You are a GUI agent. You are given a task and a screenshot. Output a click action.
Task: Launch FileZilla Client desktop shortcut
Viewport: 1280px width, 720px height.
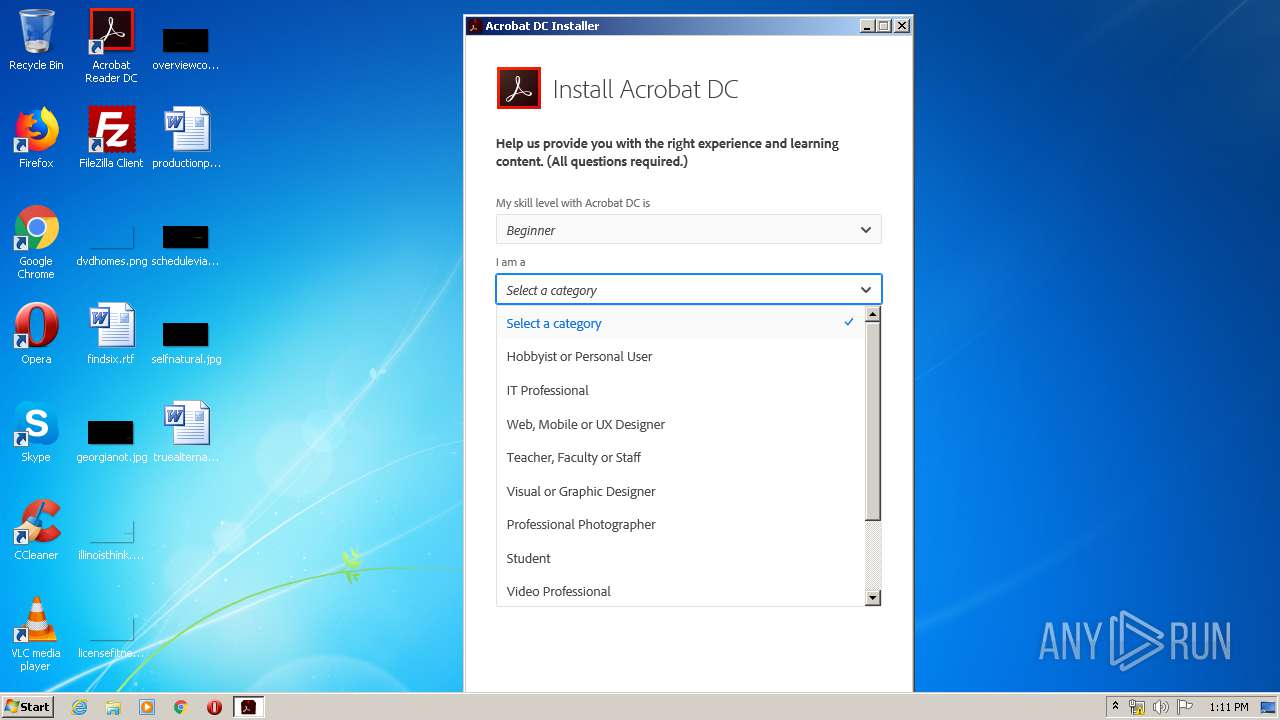click(111, 138)
